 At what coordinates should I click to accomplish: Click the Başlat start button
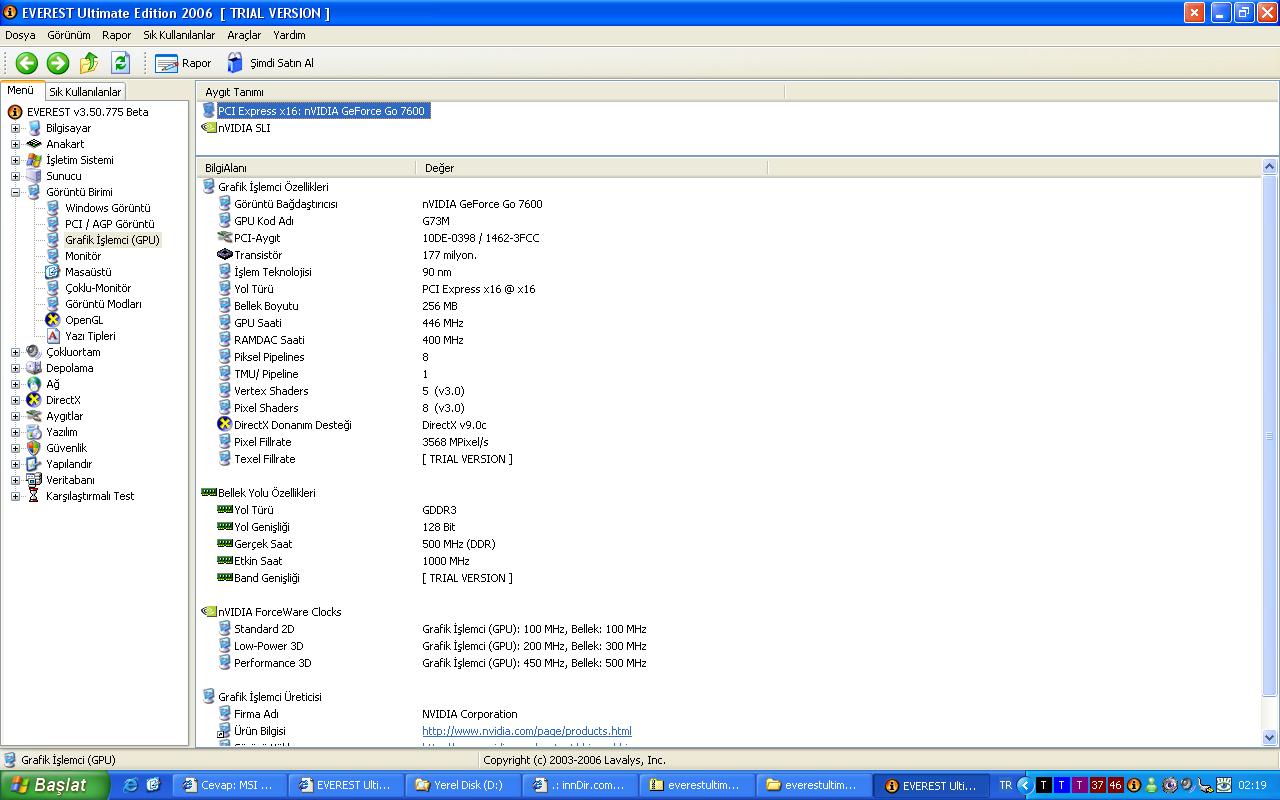pyautogui.click(x=55, y=785)
